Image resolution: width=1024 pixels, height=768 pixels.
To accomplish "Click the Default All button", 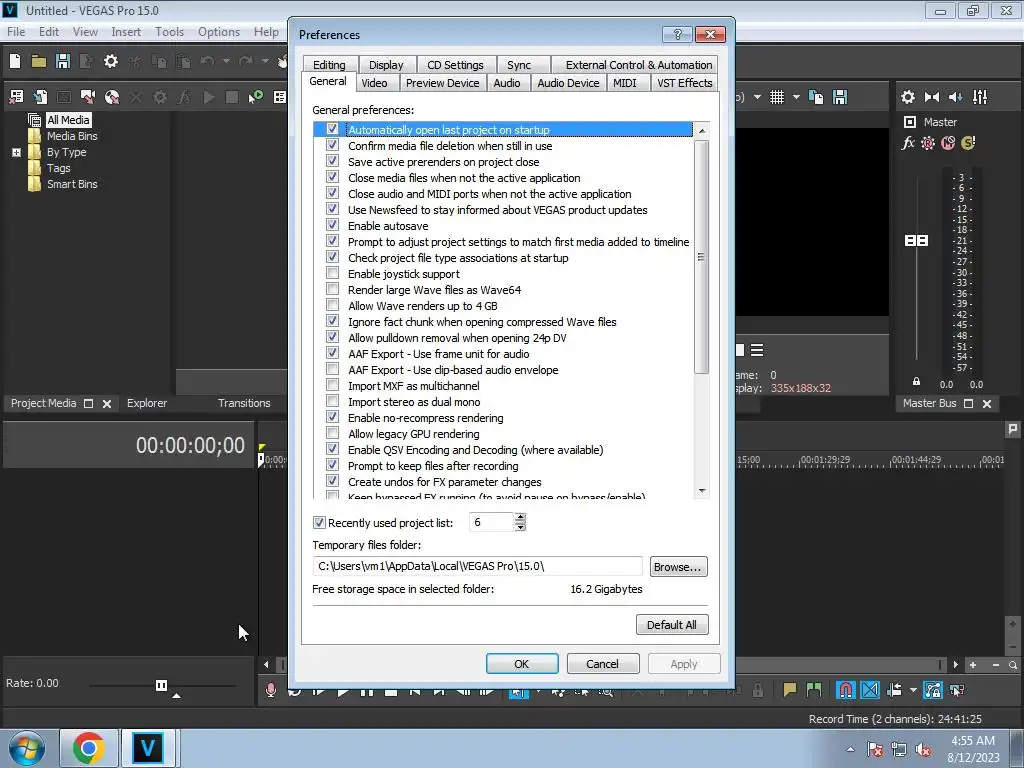I will tap(672, 625).
